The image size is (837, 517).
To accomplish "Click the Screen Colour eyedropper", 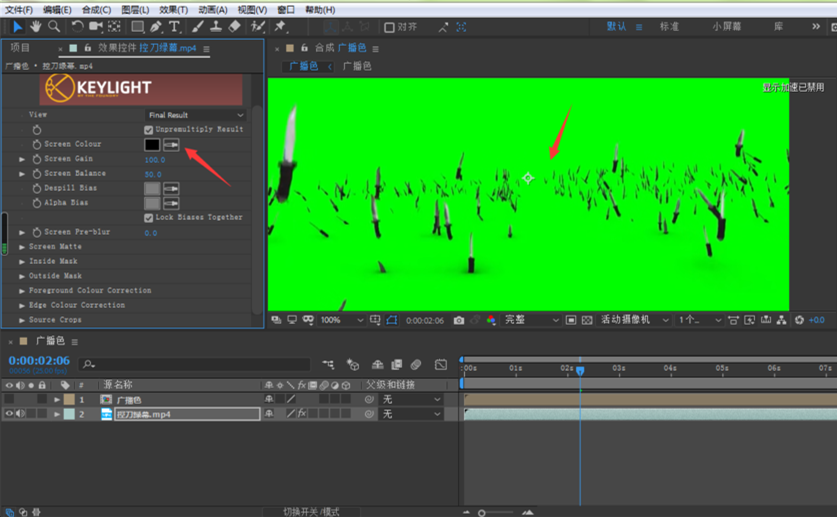I will [x=171, y=145].
